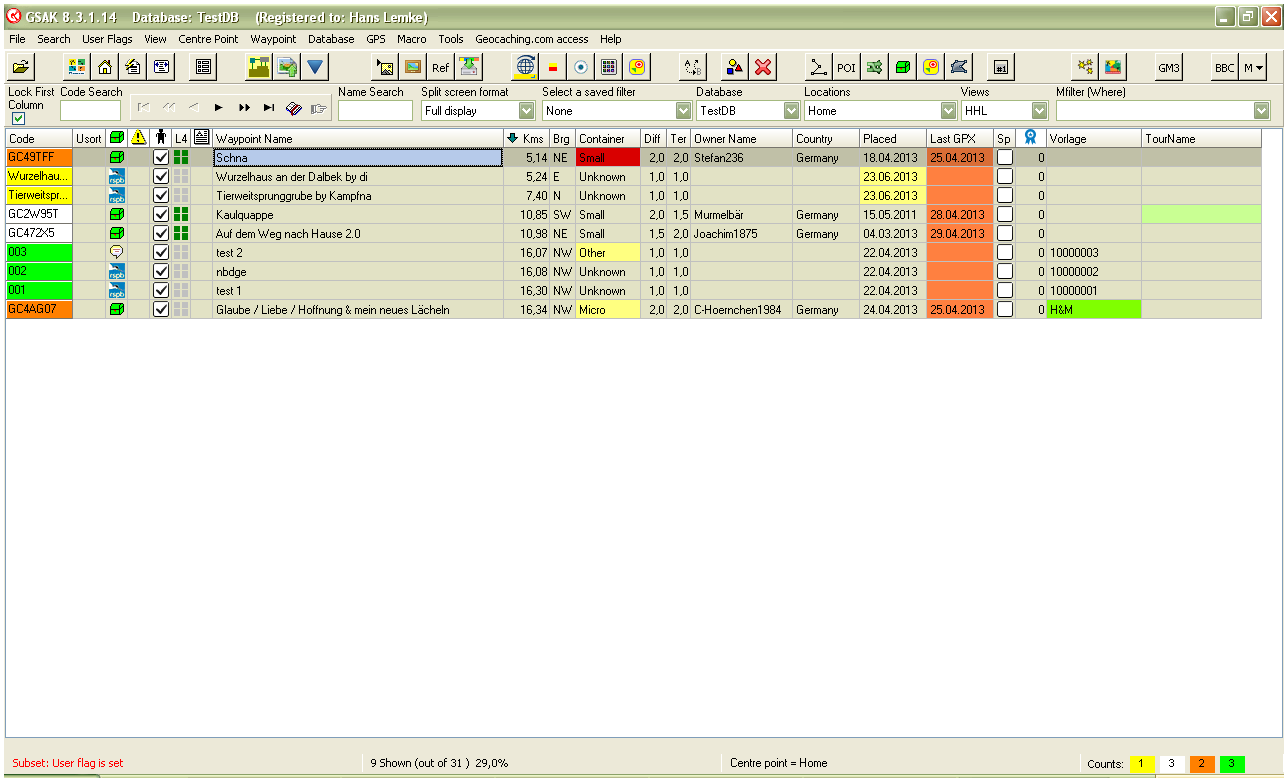Click the green count swatch showing 3
This screenshot has height=778, width=1288.
1232,764
